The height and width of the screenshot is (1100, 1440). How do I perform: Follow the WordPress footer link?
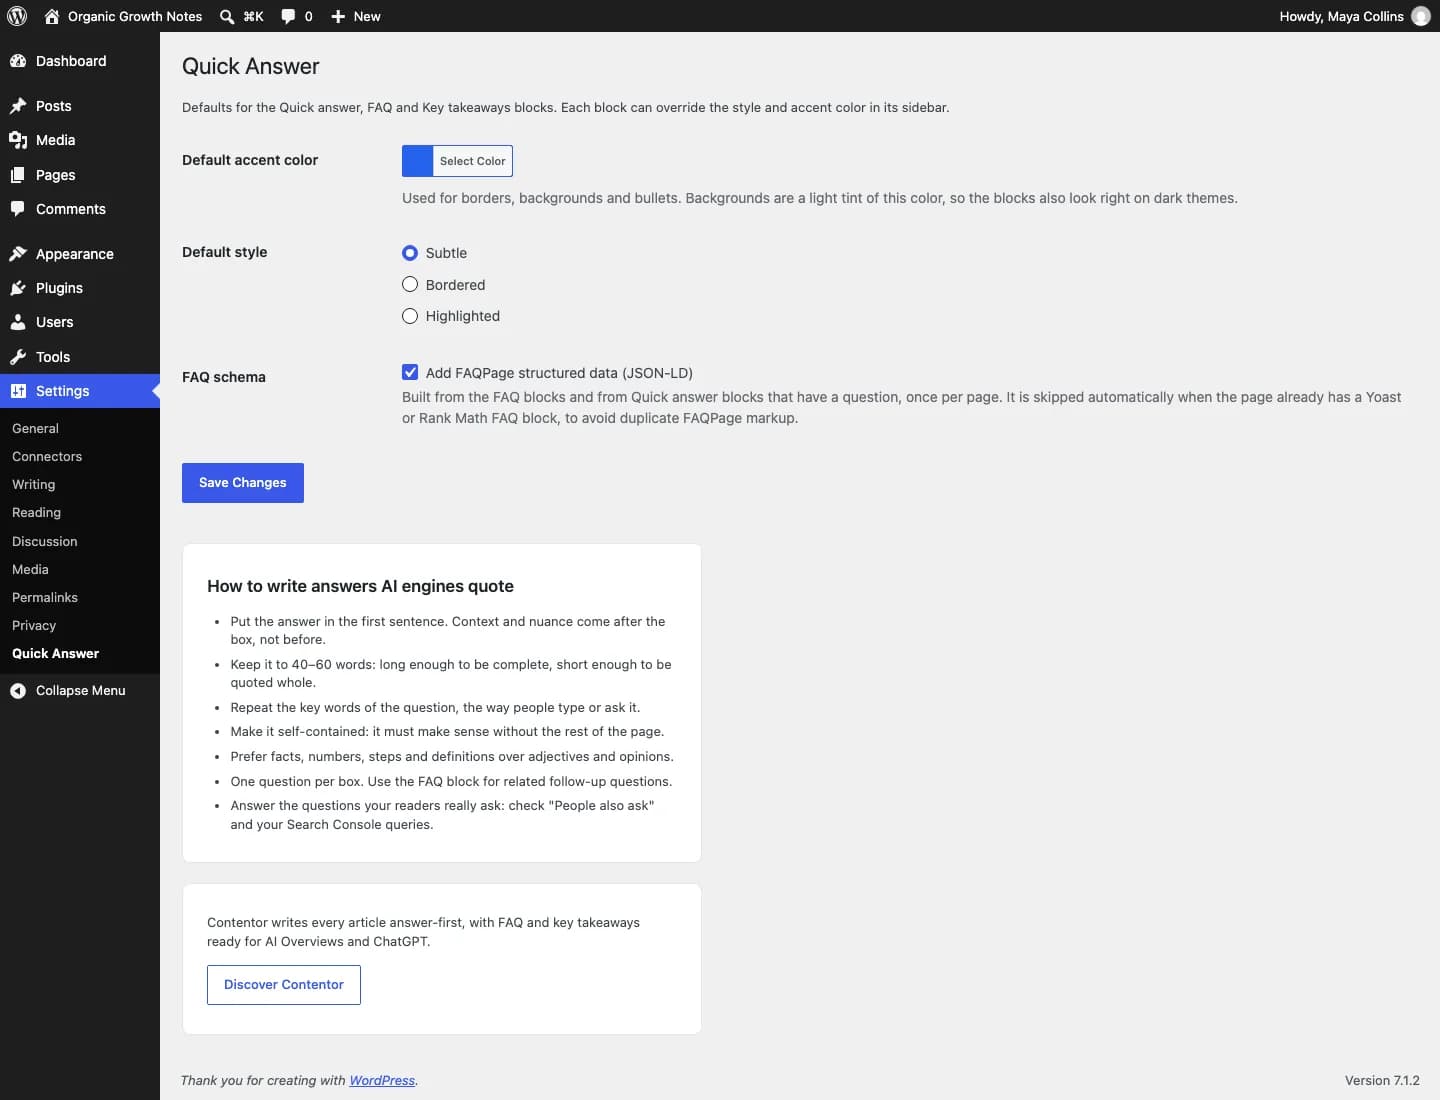[382, 1081]
